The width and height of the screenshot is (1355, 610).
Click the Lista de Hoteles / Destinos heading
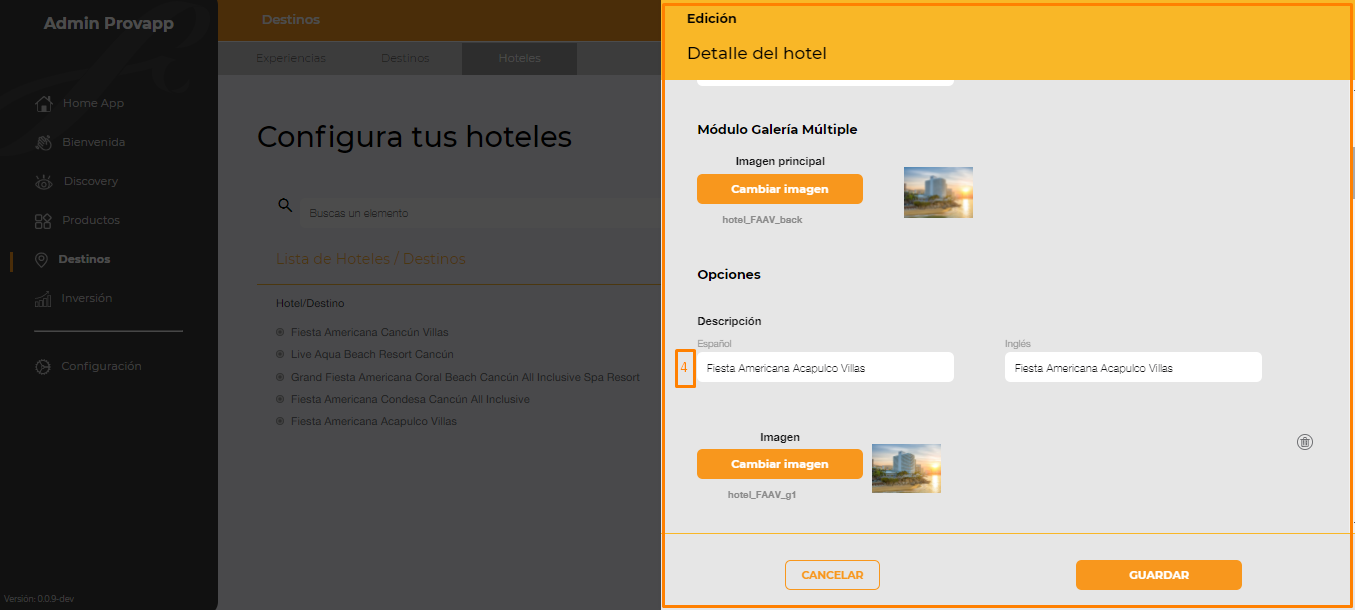coord(371,258)
